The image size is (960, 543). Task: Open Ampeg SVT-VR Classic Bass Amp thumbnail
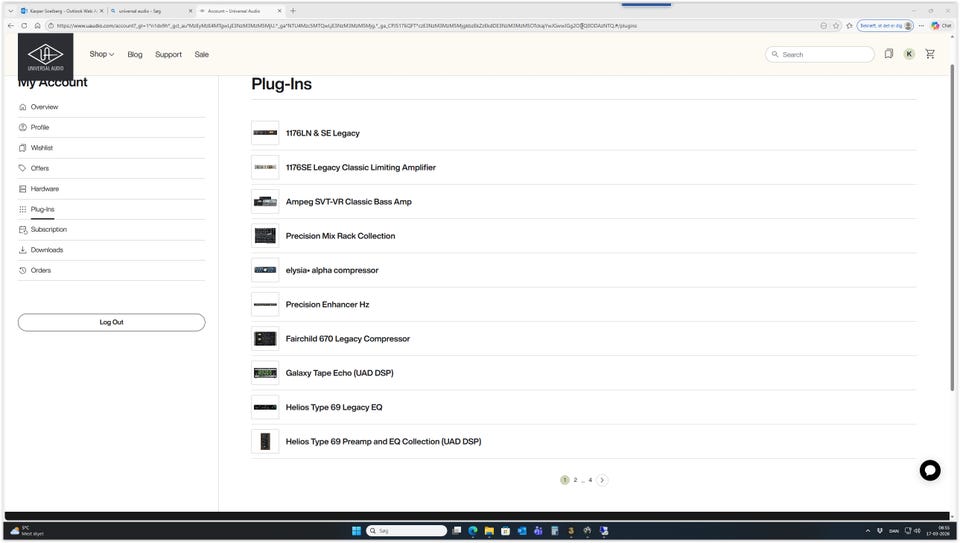click(x=265, y=201)
